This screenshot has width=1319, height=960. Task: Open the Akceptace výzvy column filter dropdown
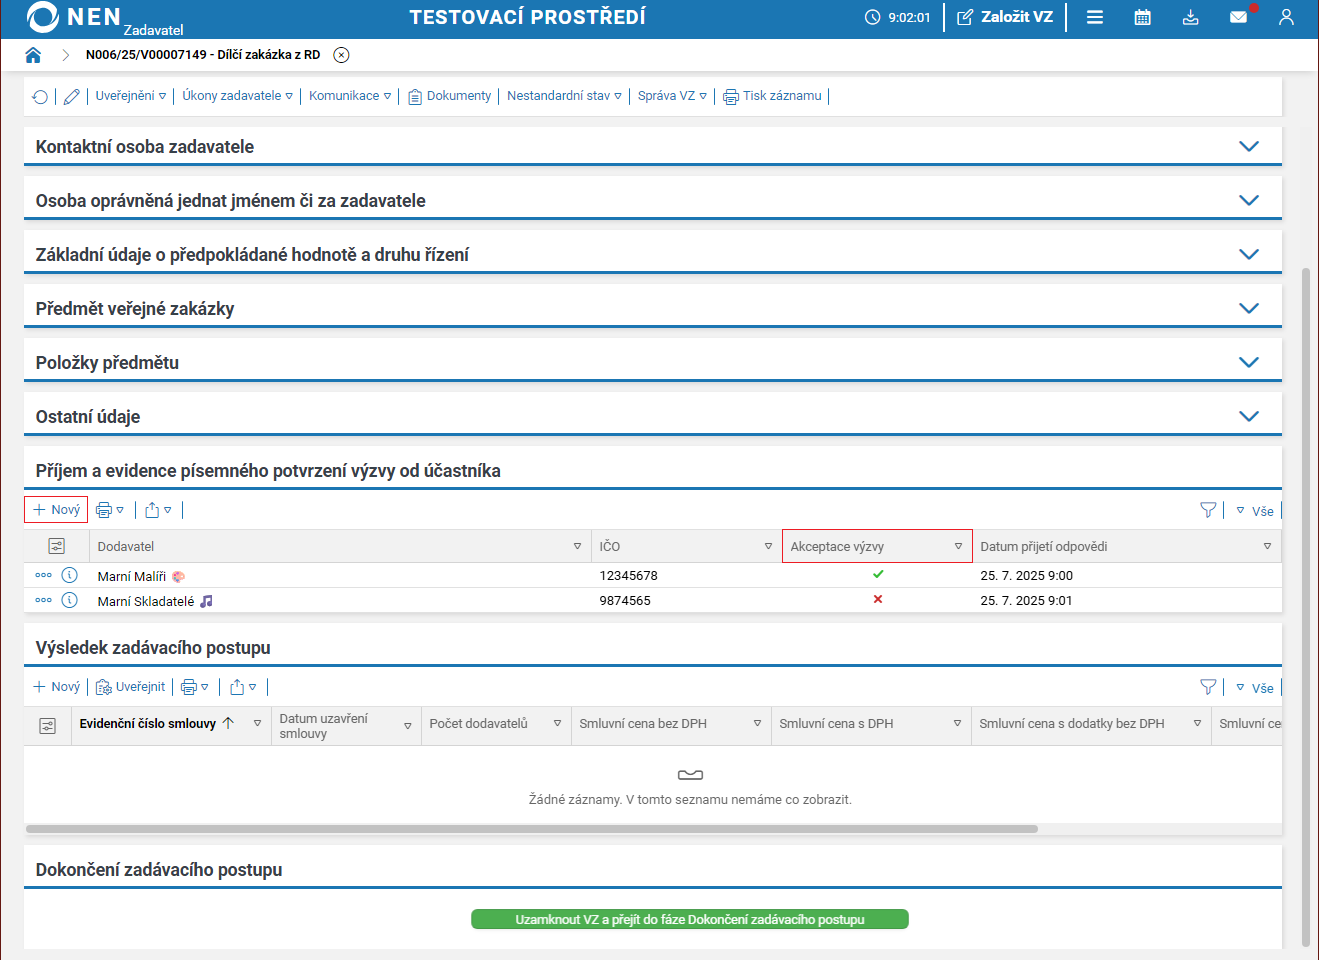coord(958,546)
